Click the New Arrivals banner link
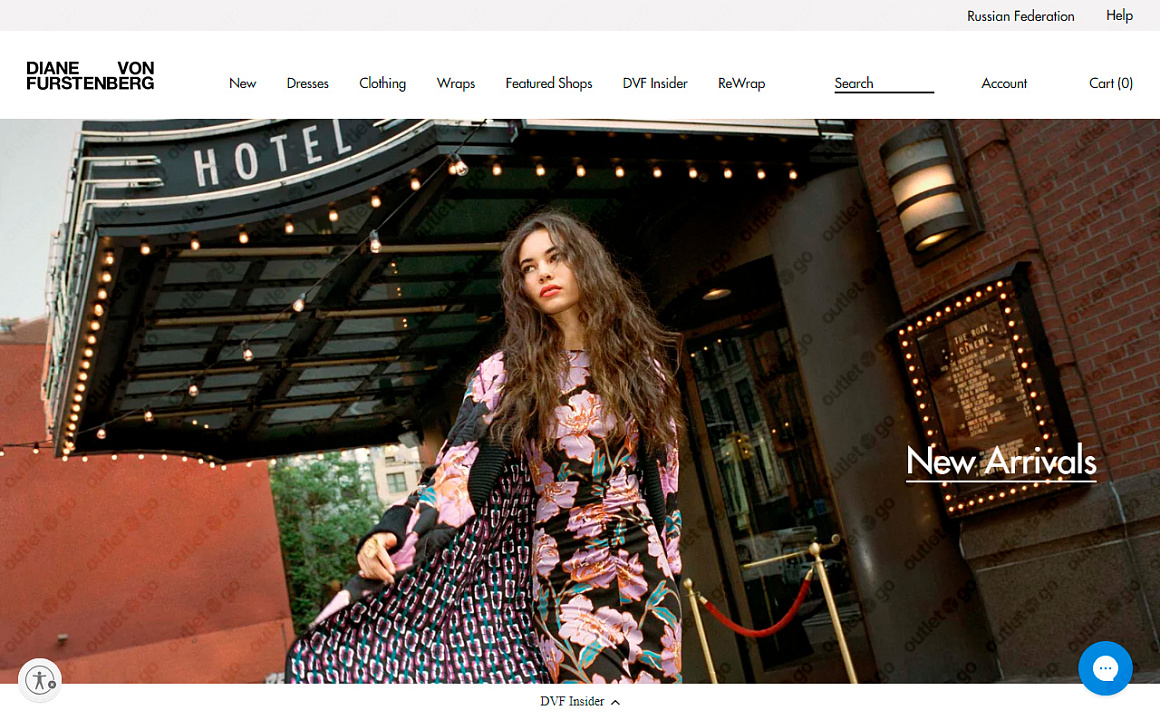Image resolution: width=1160 pixels, height=720 pixels. coord(1000,461)
